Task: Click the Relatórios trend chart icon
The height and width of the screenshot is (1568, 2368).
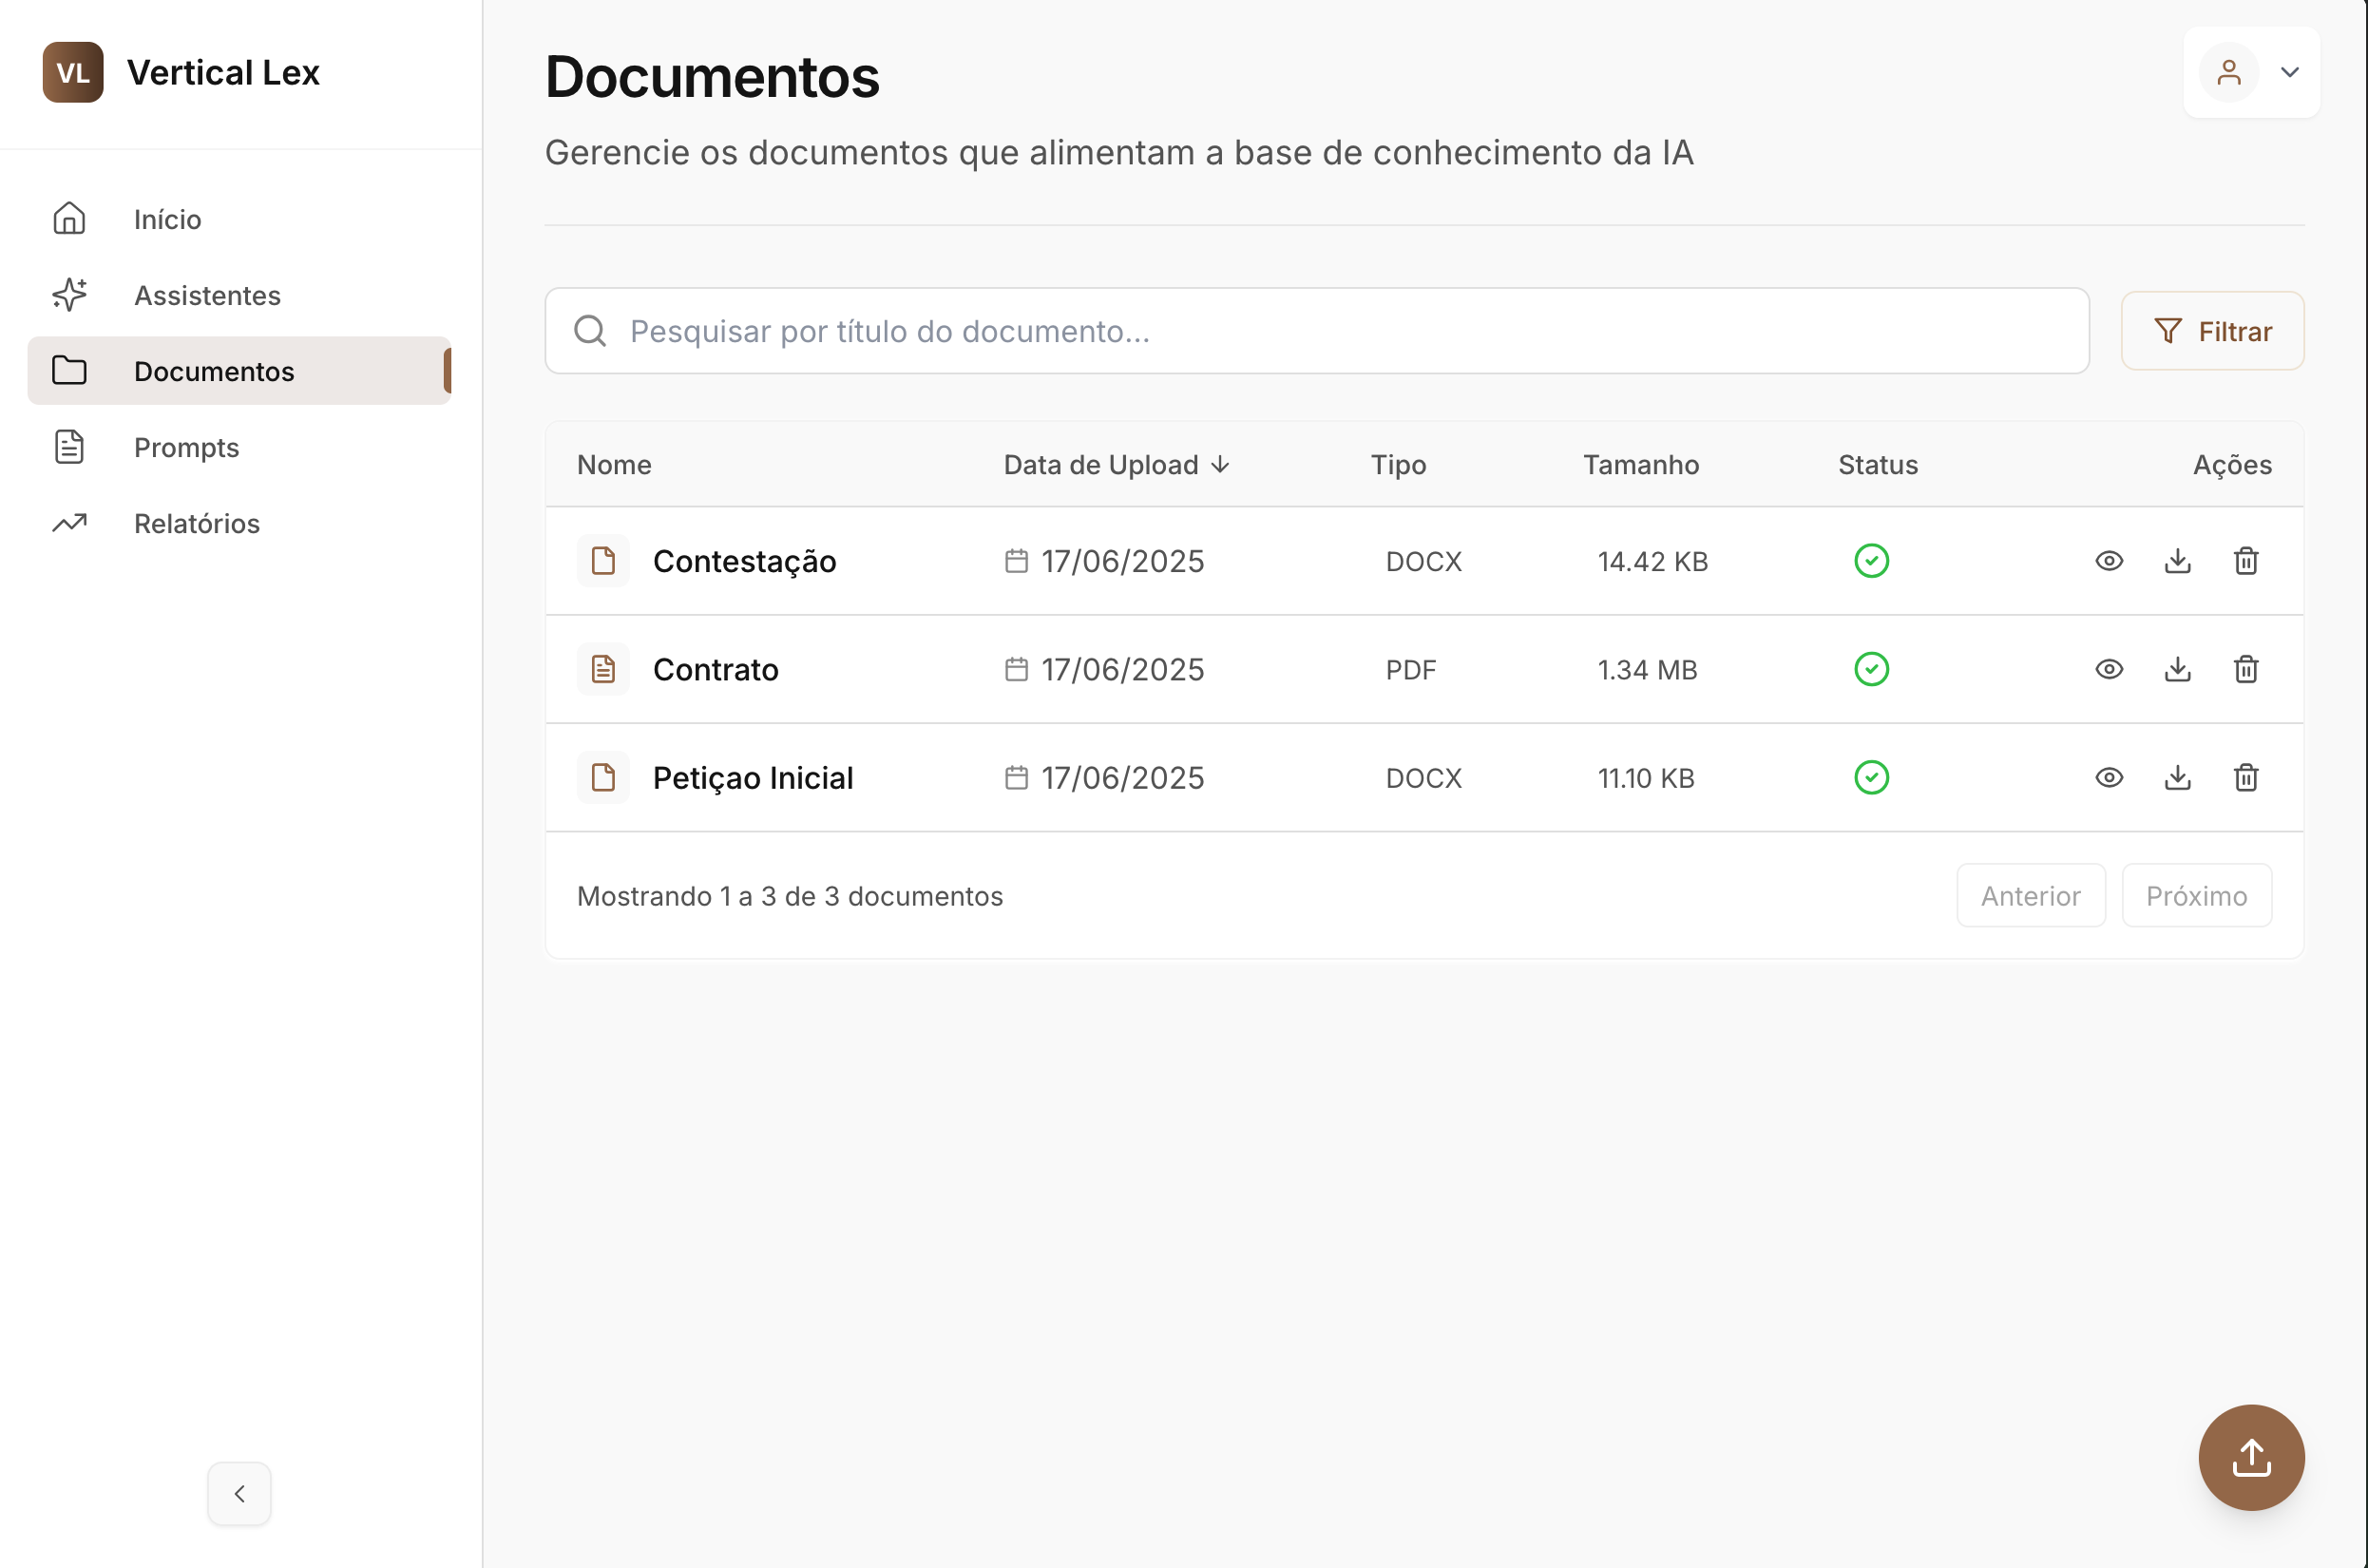Action: (x=69, y=522)
